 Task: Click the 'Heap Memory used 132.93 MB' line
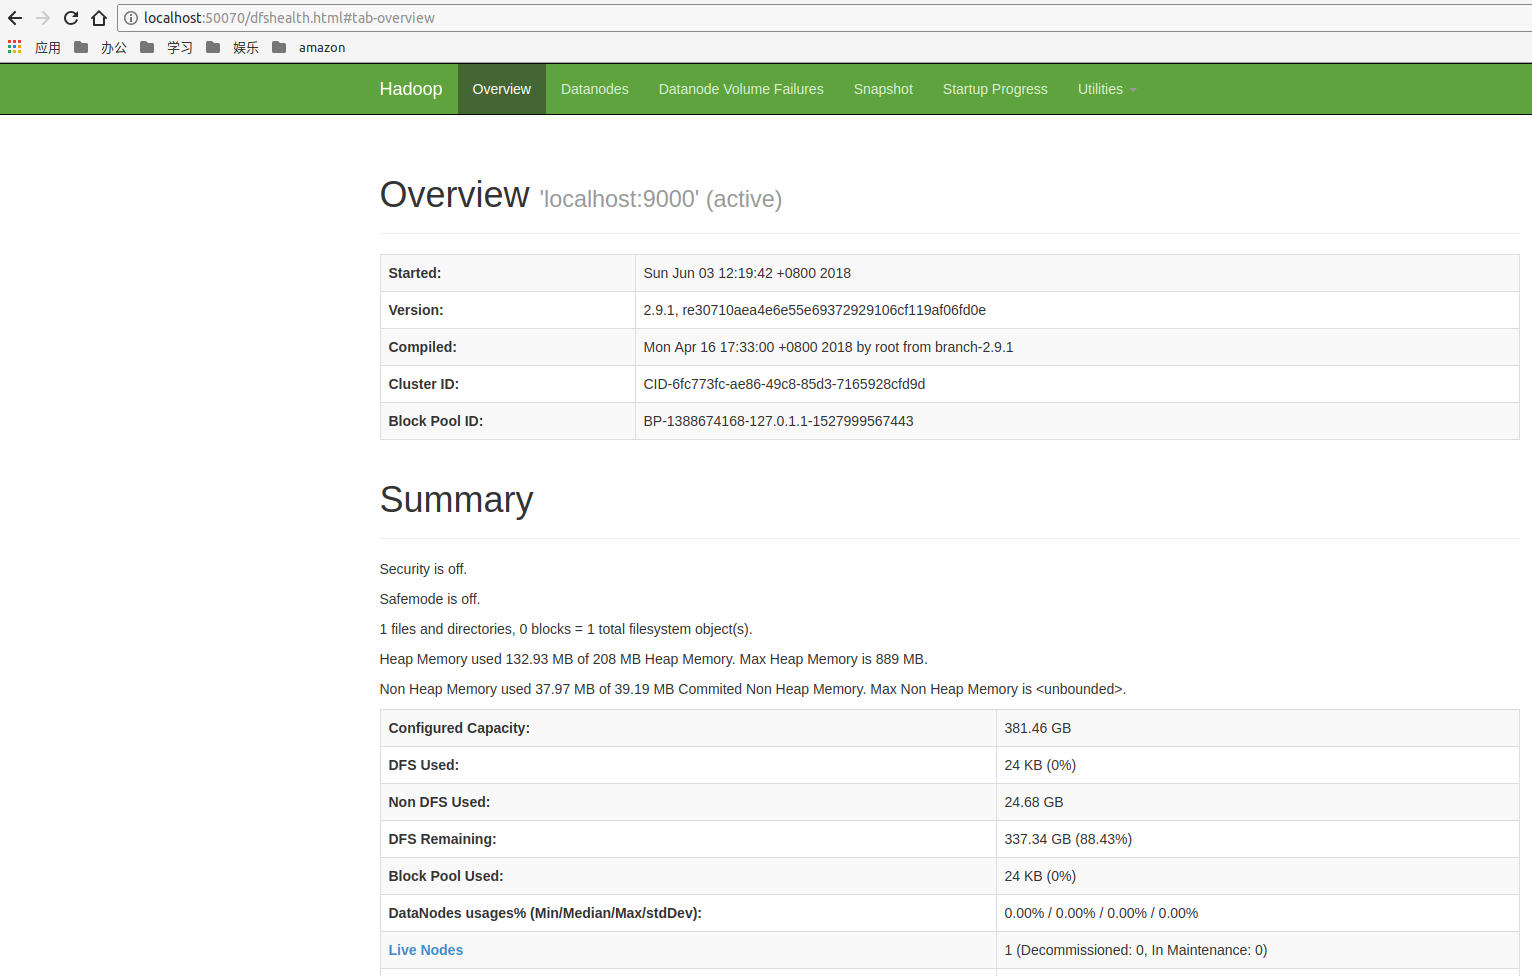[x=654, y=659]
